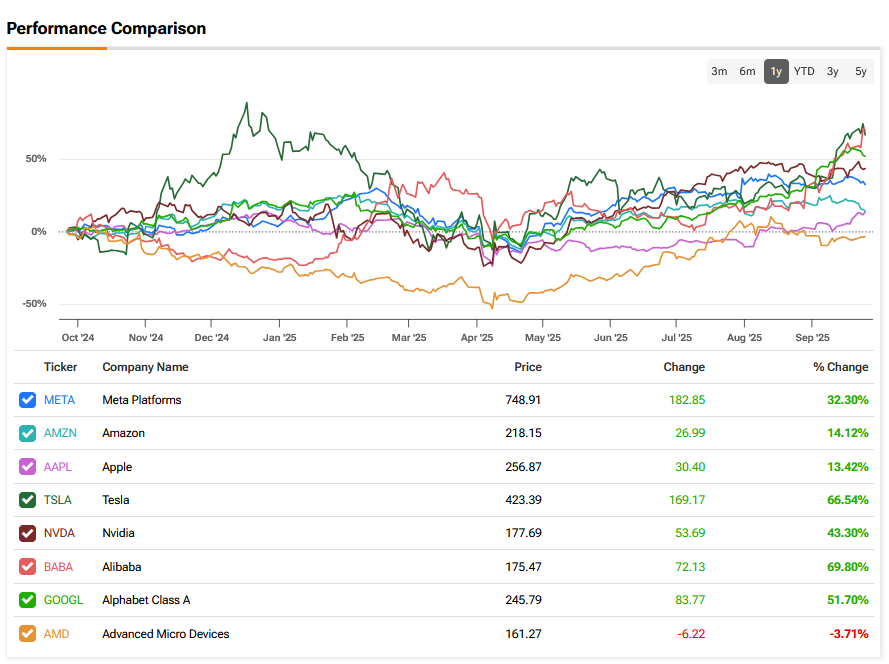Click the Amazon percent change 14.12%
Viewport: 889px width, 664px height.
tap(848, 433)
